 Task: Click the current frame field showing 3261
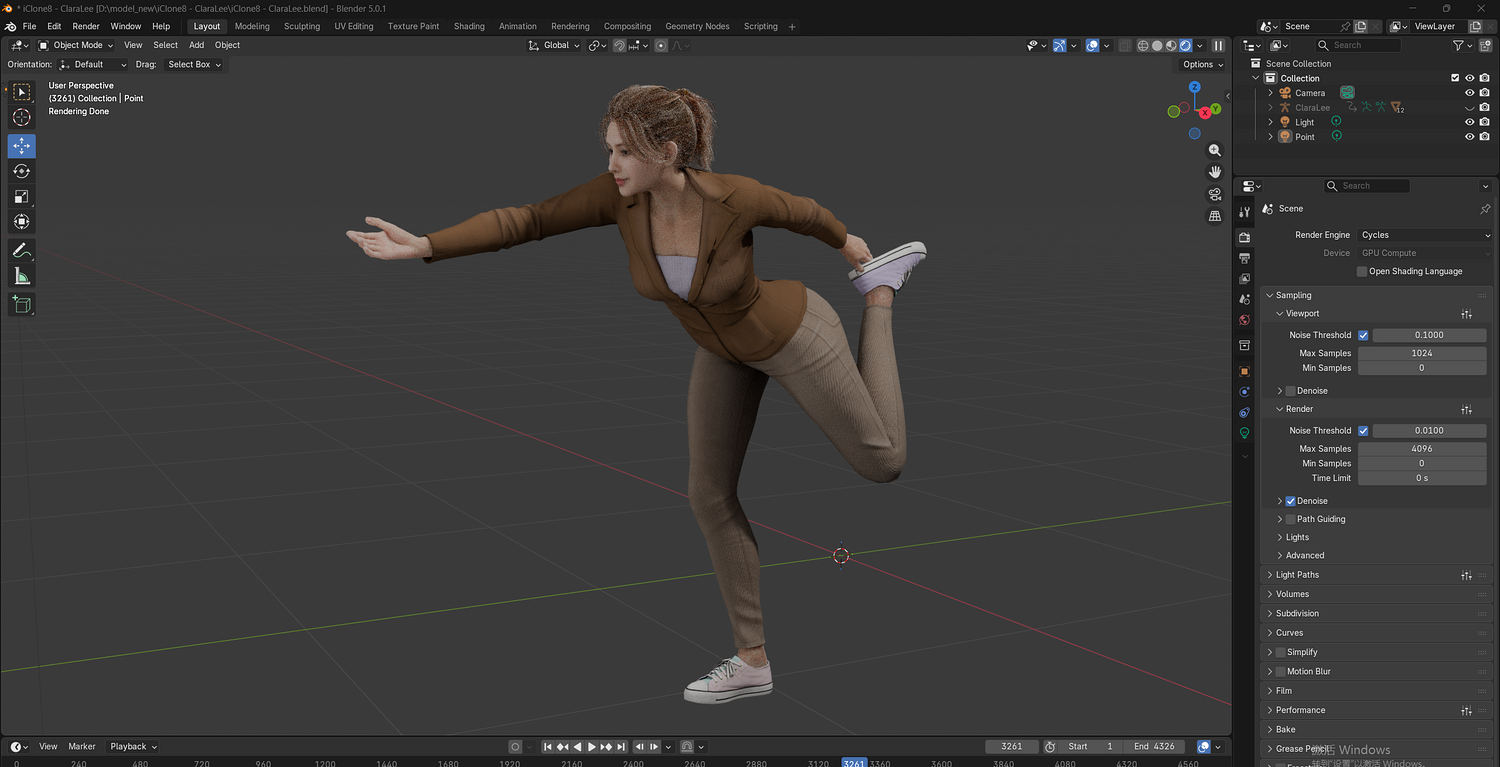pos(1011,747)
